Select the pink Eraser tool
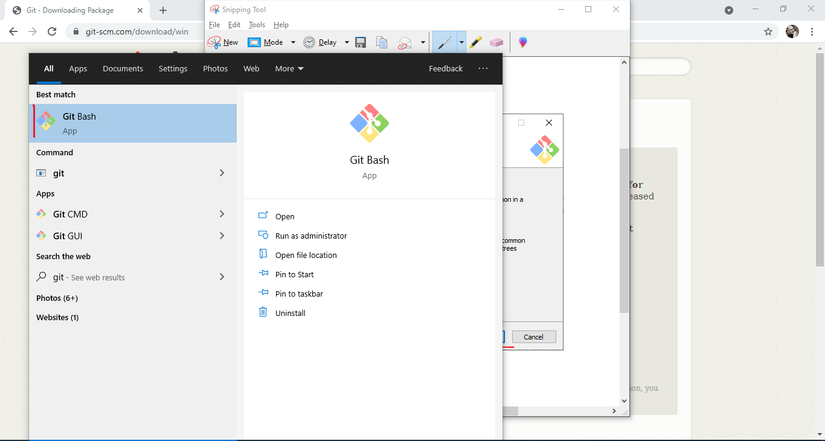The height and width of the screenshot is (441, 825). (496, 43)
